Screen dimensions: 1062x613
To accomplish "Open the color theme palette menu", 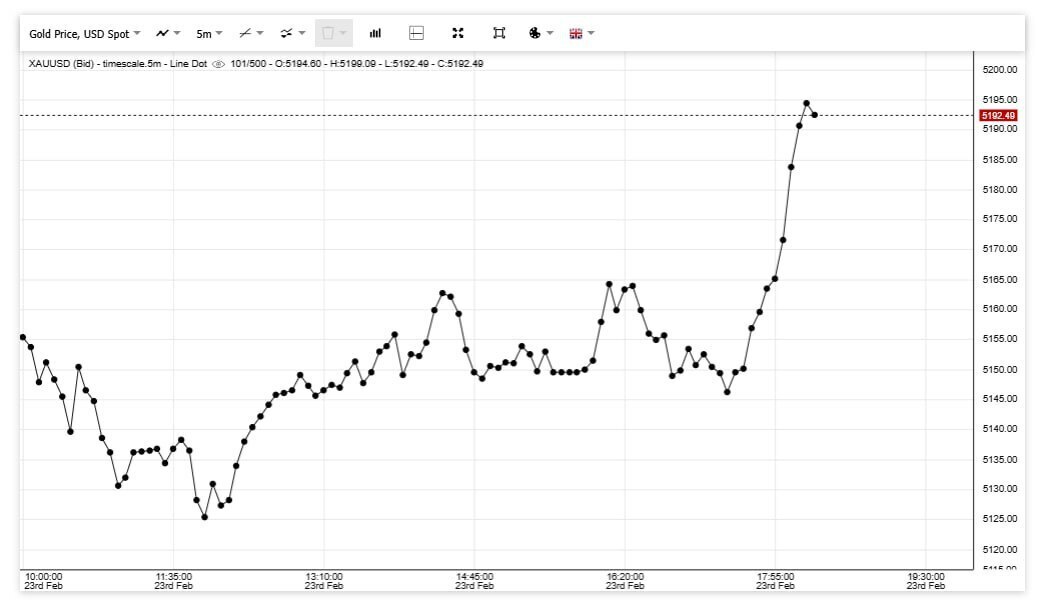I will click(540, 34).
